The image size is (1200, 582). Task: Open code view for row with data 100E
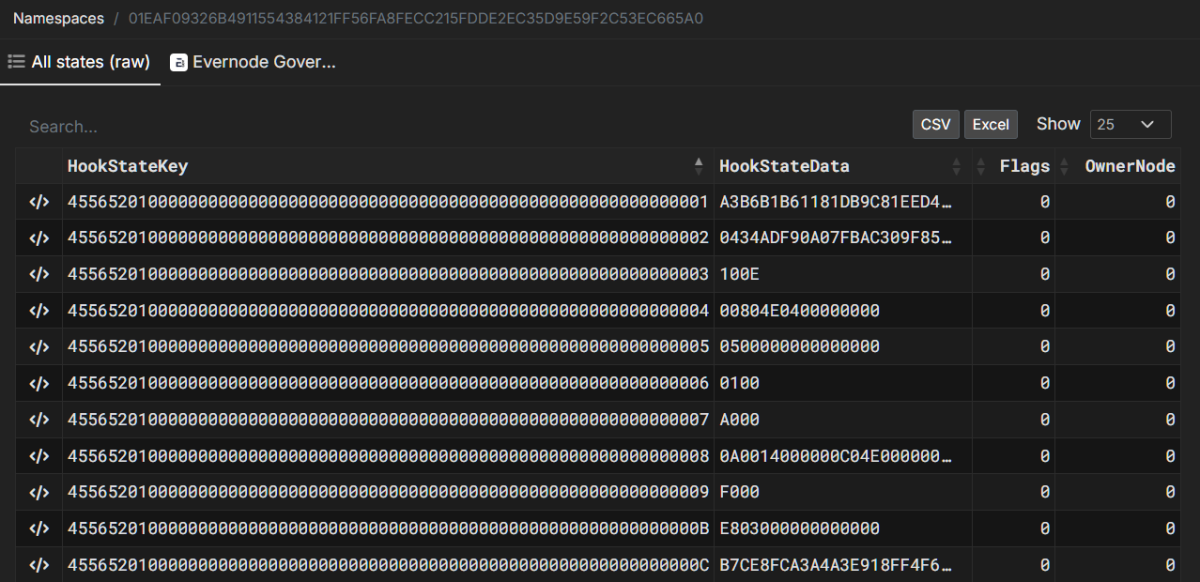pyautogui.click(x=39, y=275)
